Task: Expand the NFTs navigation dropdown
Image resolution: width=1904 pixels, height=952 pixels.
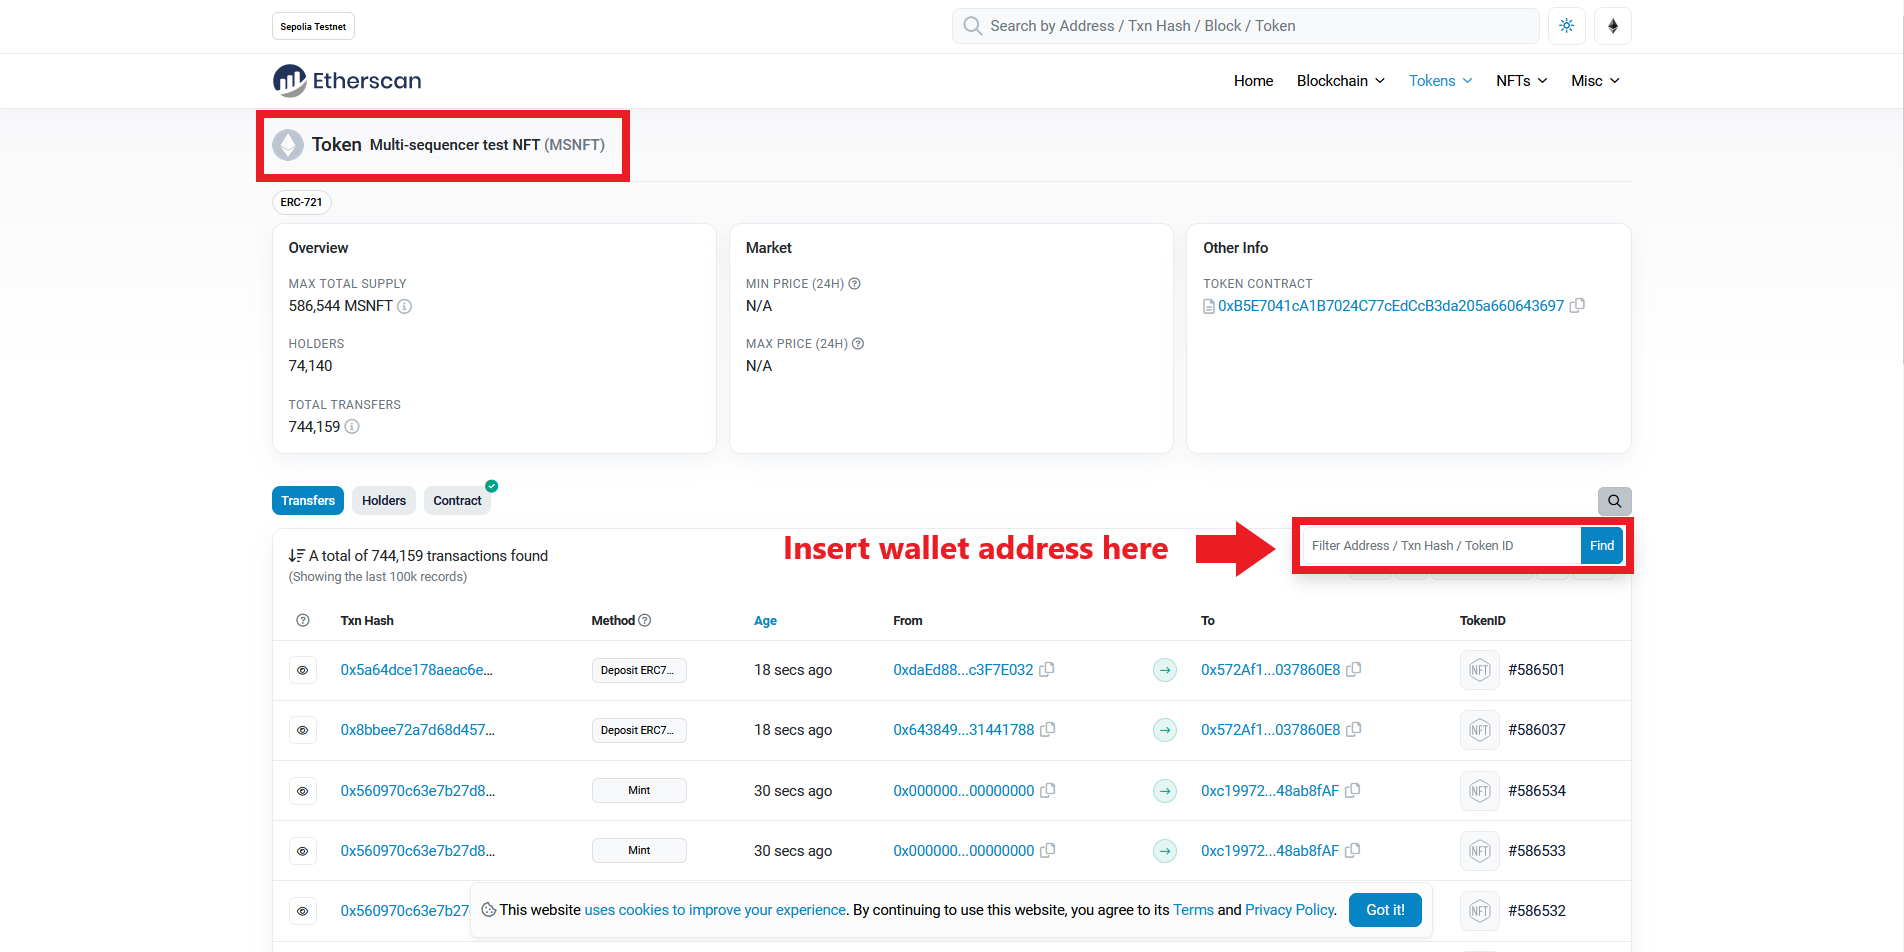Action: pyautogui.click(x=1521, y=81)
